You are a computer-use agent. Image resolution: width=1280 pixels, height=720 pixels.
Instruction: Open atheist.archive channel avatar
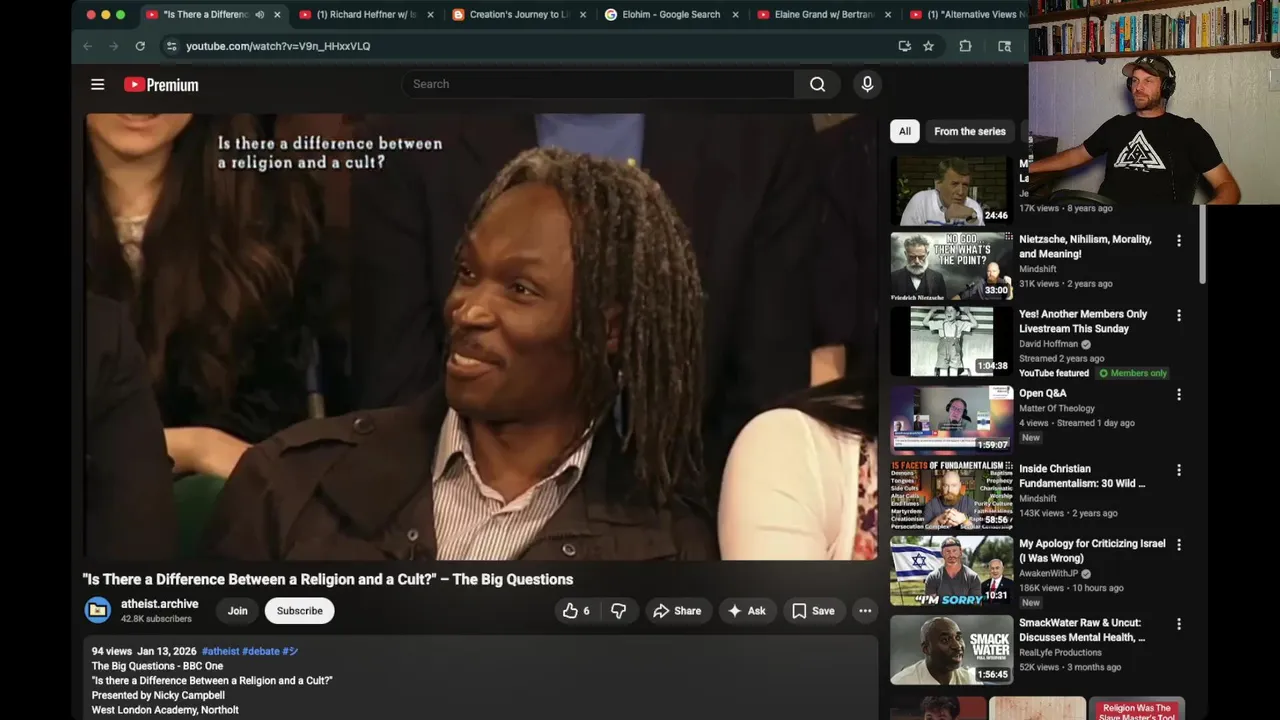click(x=98, y=610)
